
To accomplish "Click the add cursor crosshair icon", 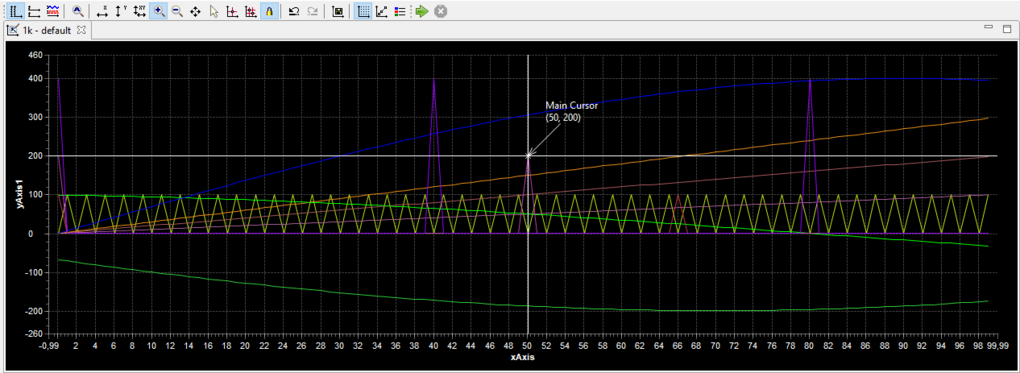I will [232, 11].
